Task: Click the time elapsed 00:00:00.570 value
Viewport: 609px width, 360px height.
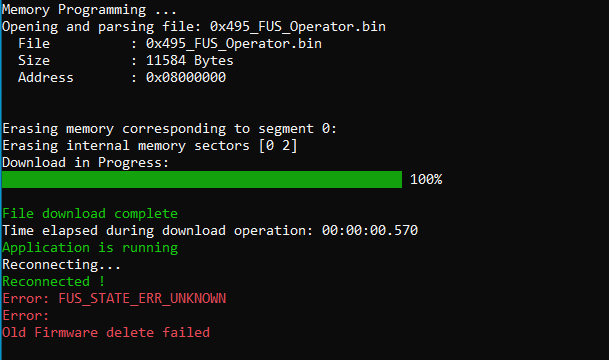Action: point(370,231)
